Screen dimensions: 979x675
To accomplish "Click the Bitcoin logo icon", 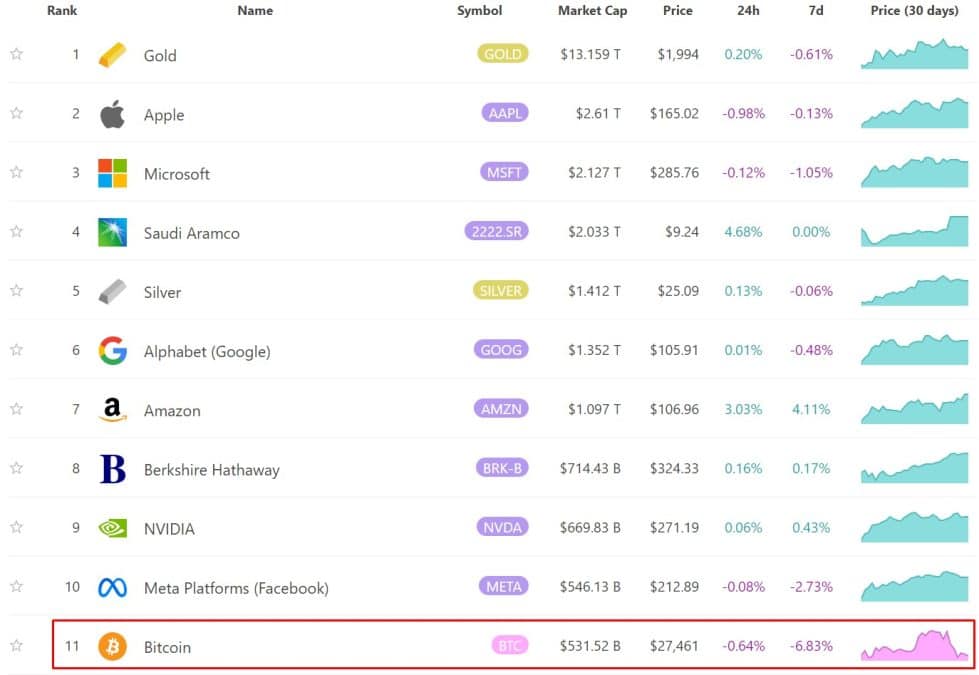I will [112, 646].
